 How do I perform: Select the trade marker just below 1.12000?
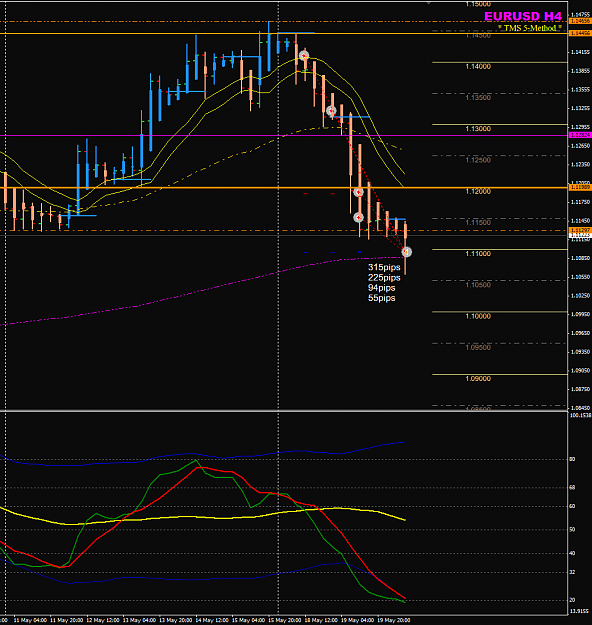pos(358,193)
